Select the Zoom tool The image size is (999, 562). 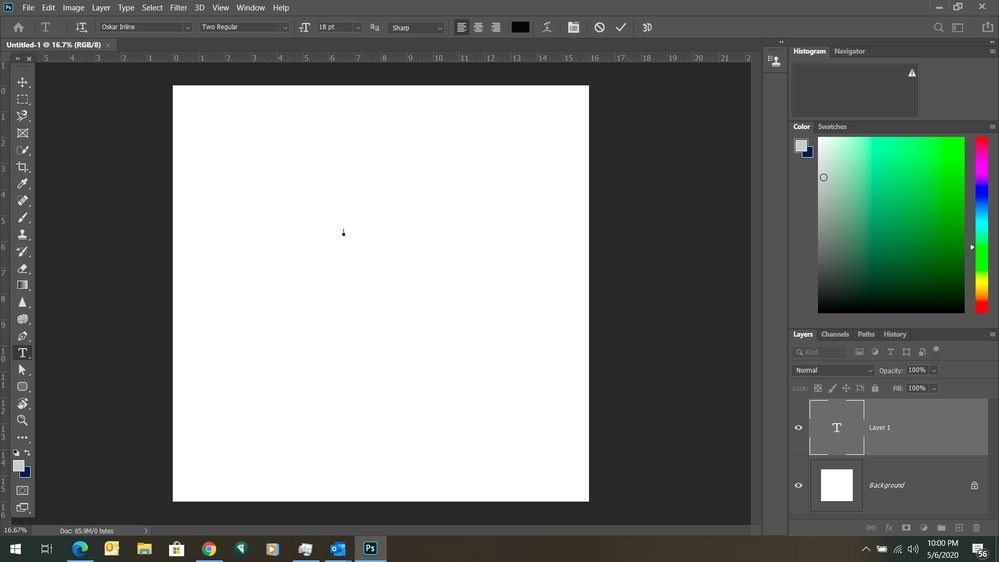point(22,421)
